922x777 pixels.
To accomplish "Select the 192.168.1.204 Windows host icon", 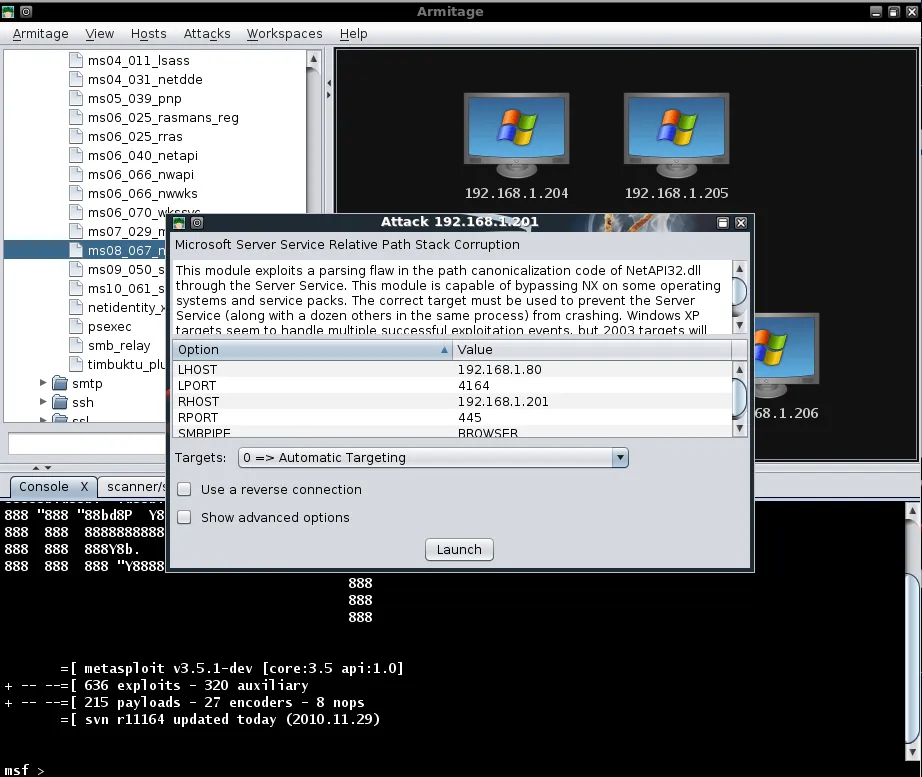I will tap(516, 131).
